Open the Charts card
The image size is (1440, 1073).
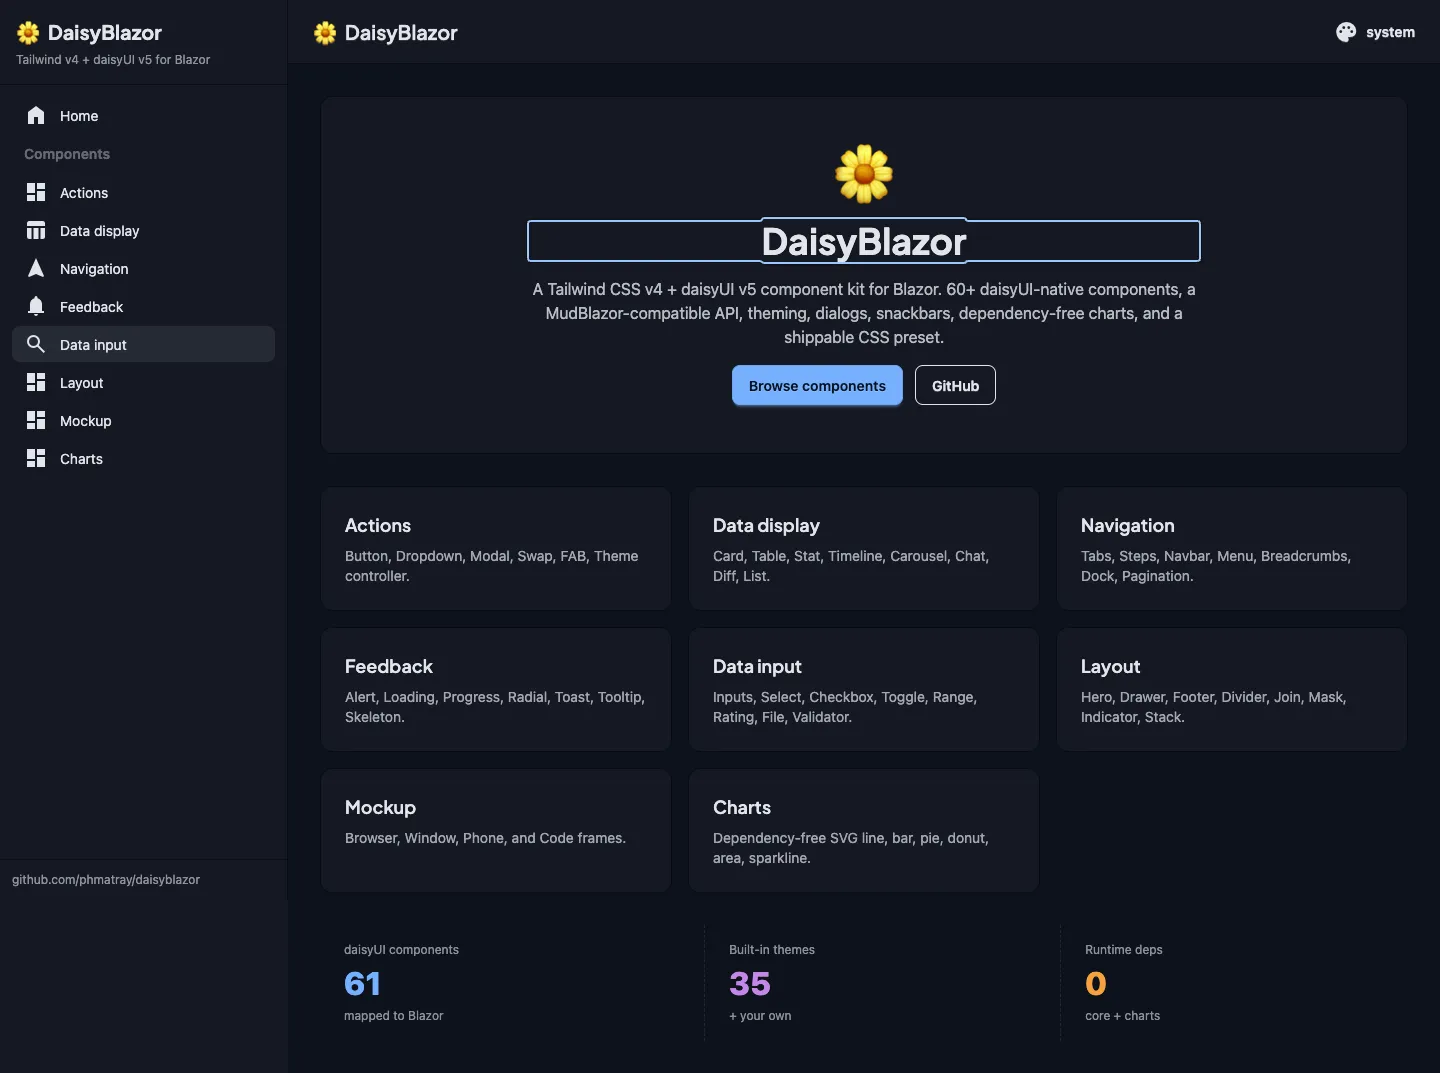(x=864, y=831)
